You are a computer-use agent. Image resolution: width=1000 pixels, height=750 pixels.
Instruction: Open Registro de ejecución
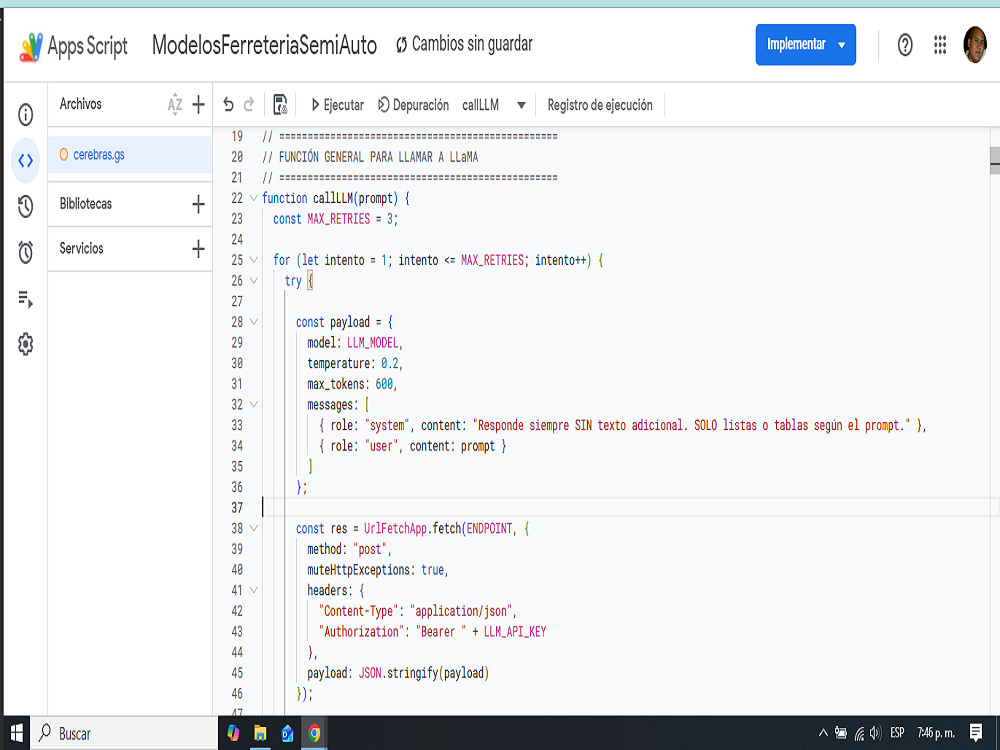coord(600,105)
